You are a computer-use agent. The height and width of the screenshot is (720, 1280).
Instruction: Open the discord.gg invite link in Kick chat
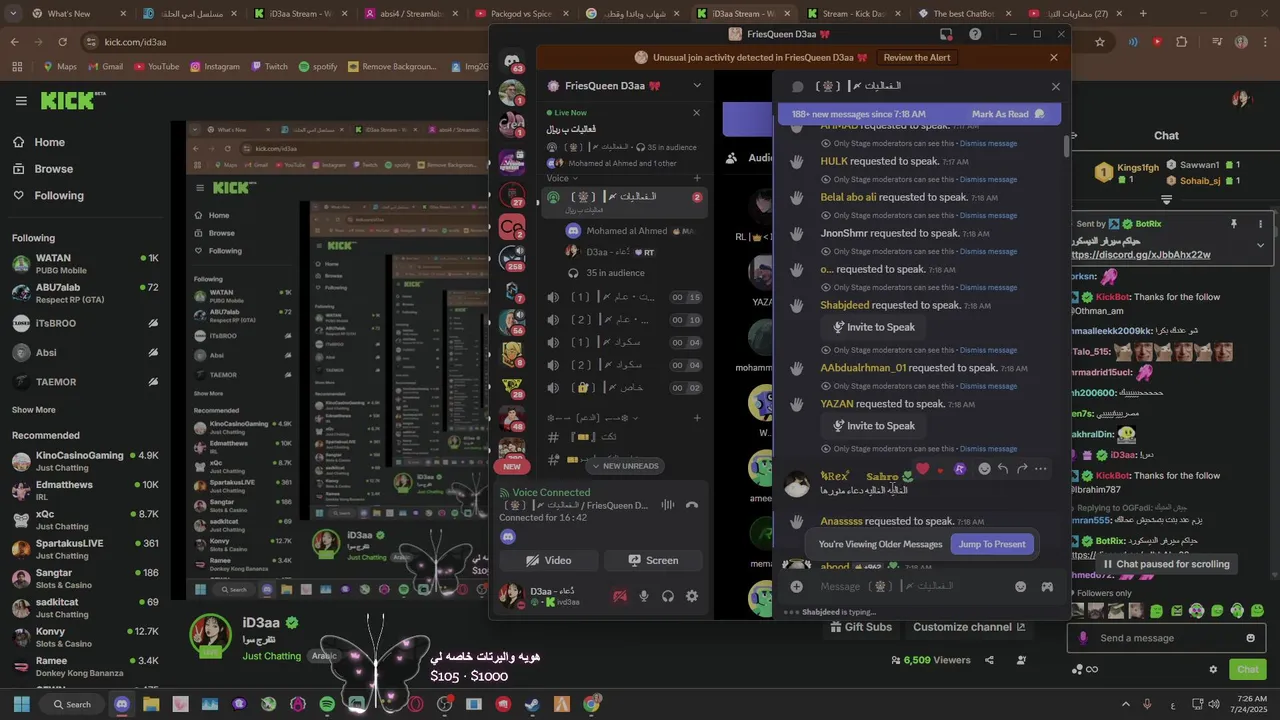pos(1141,255)
